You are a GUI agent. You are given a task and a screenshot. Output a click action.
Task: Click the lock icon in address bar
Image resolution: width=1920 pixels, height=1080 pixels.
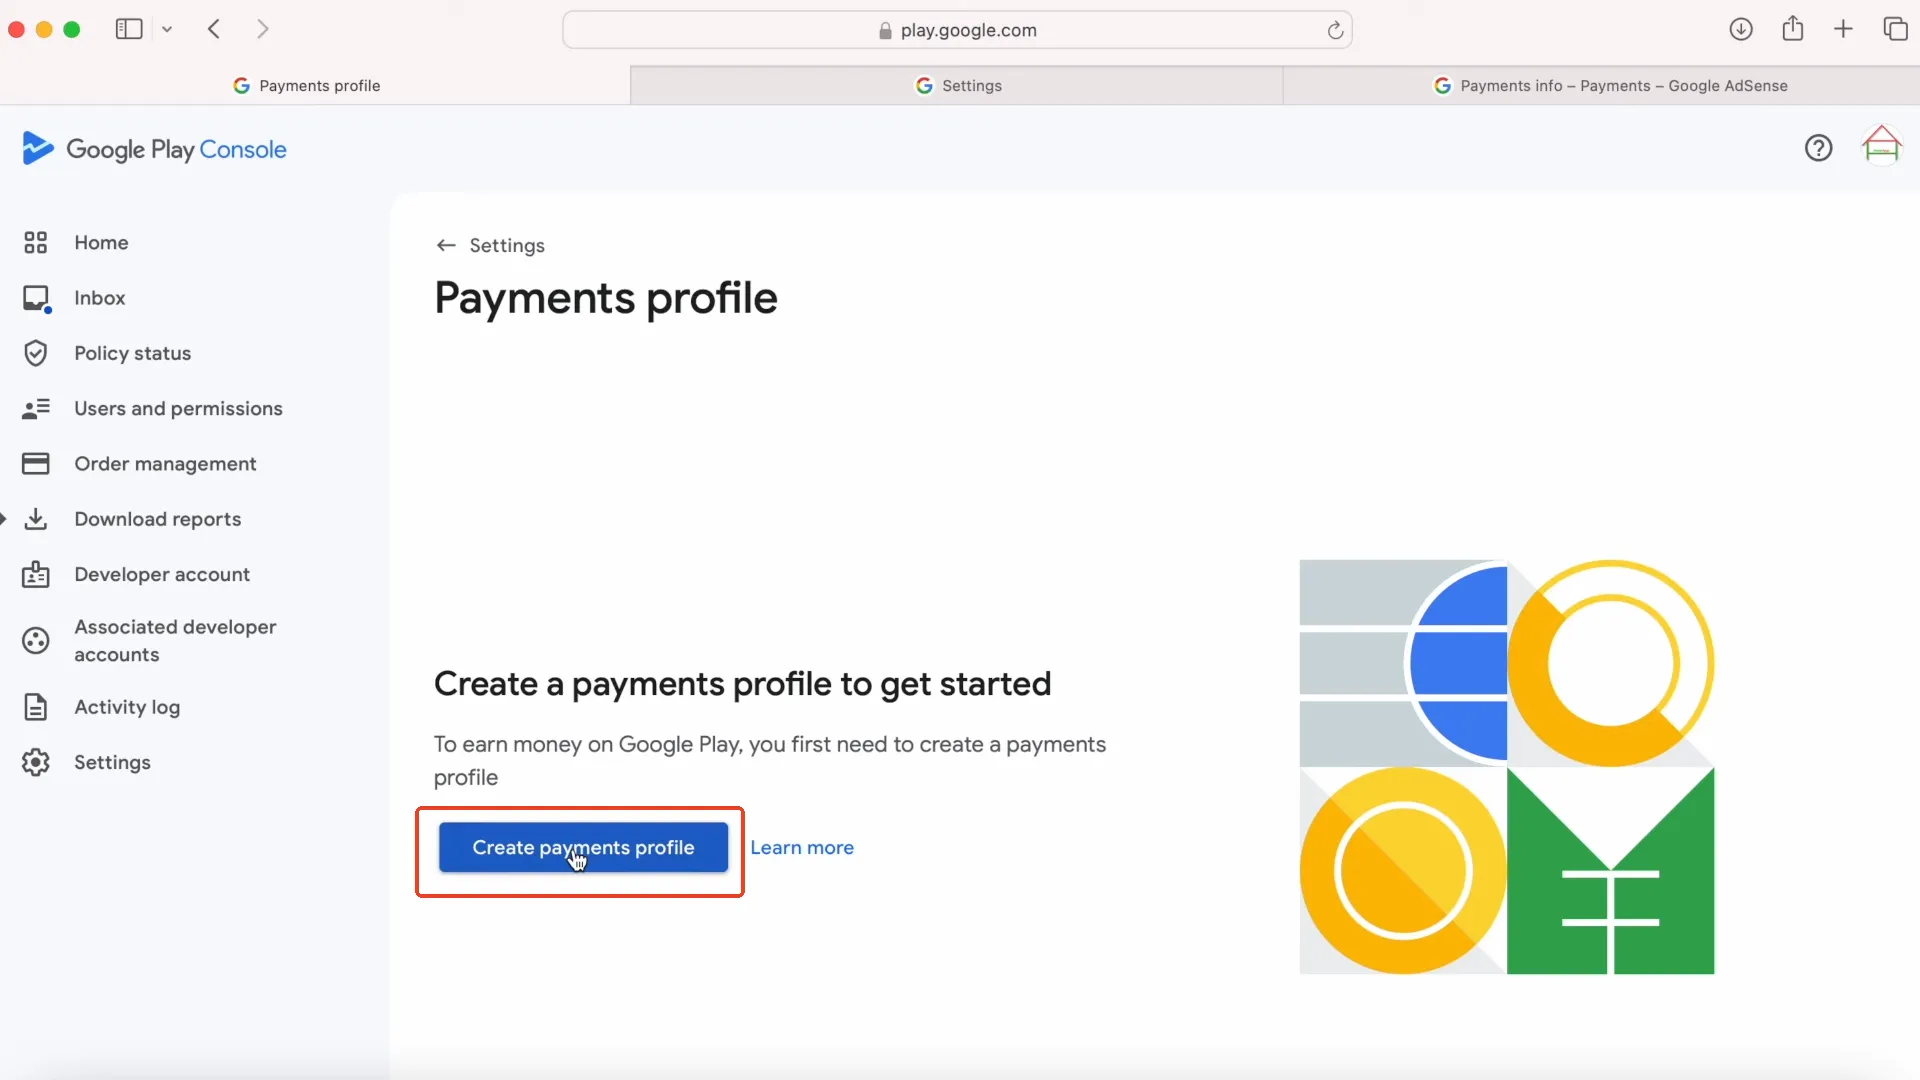pos(885,31)
